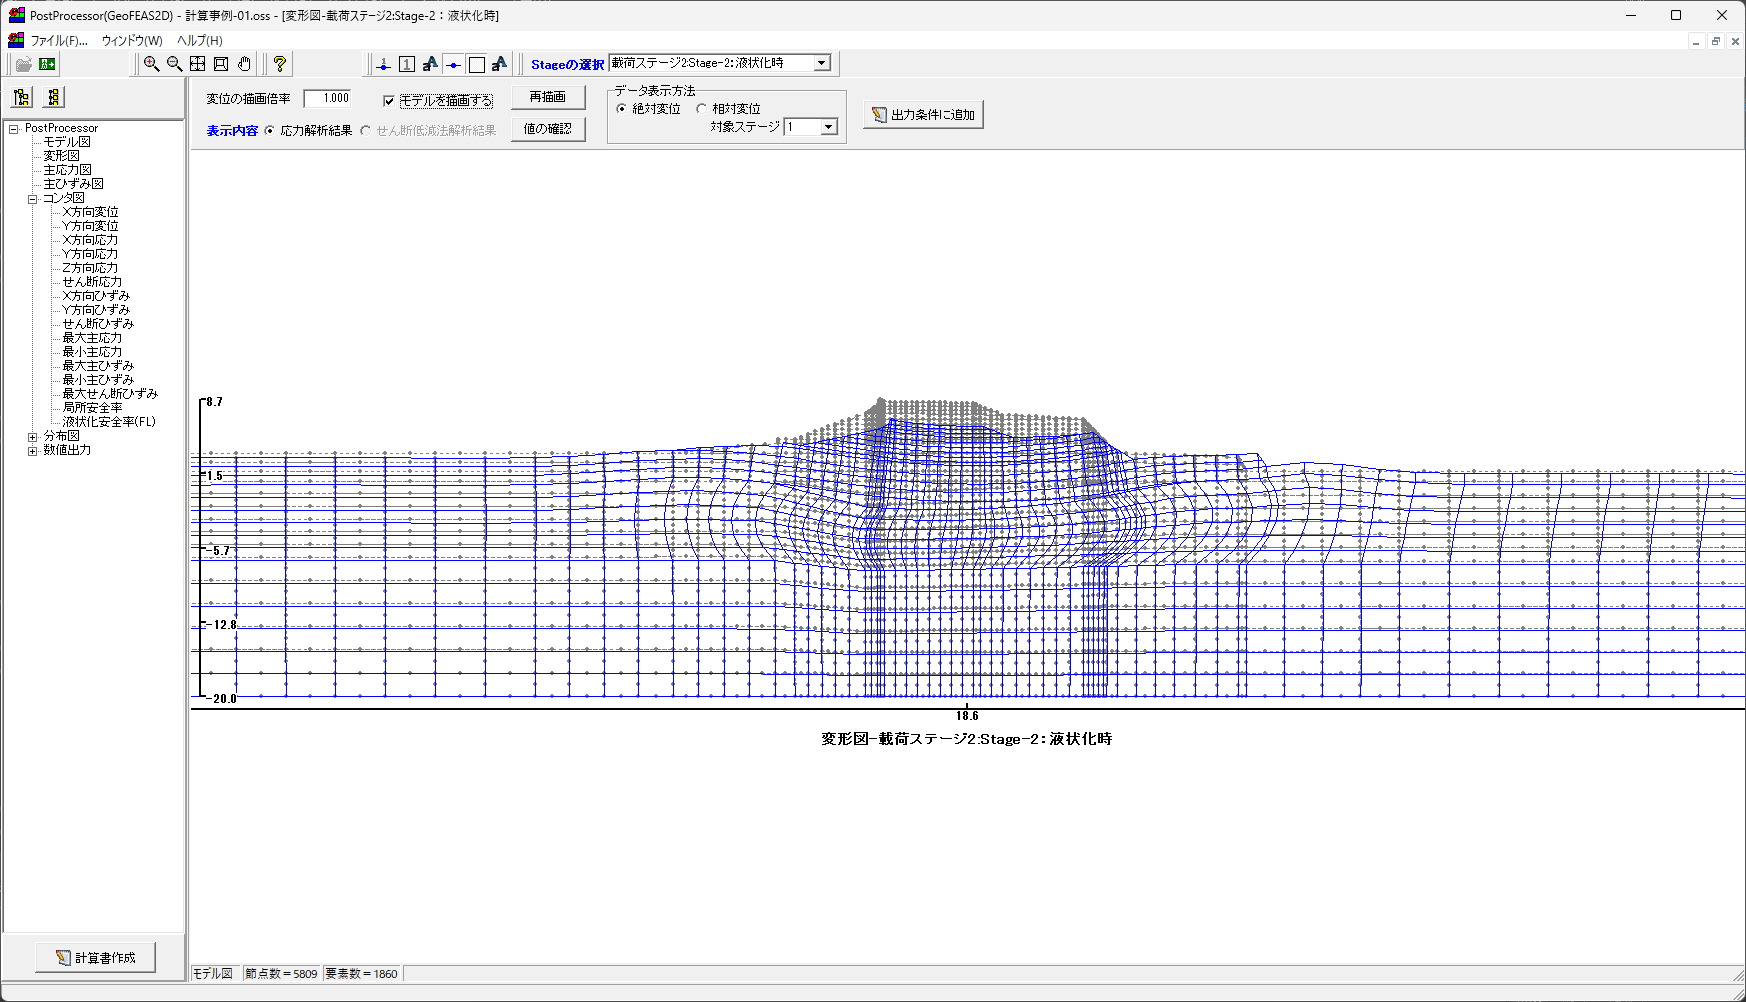
Task: Open the ヘルプ(H) menu
Action: click(x=199, y=41)
